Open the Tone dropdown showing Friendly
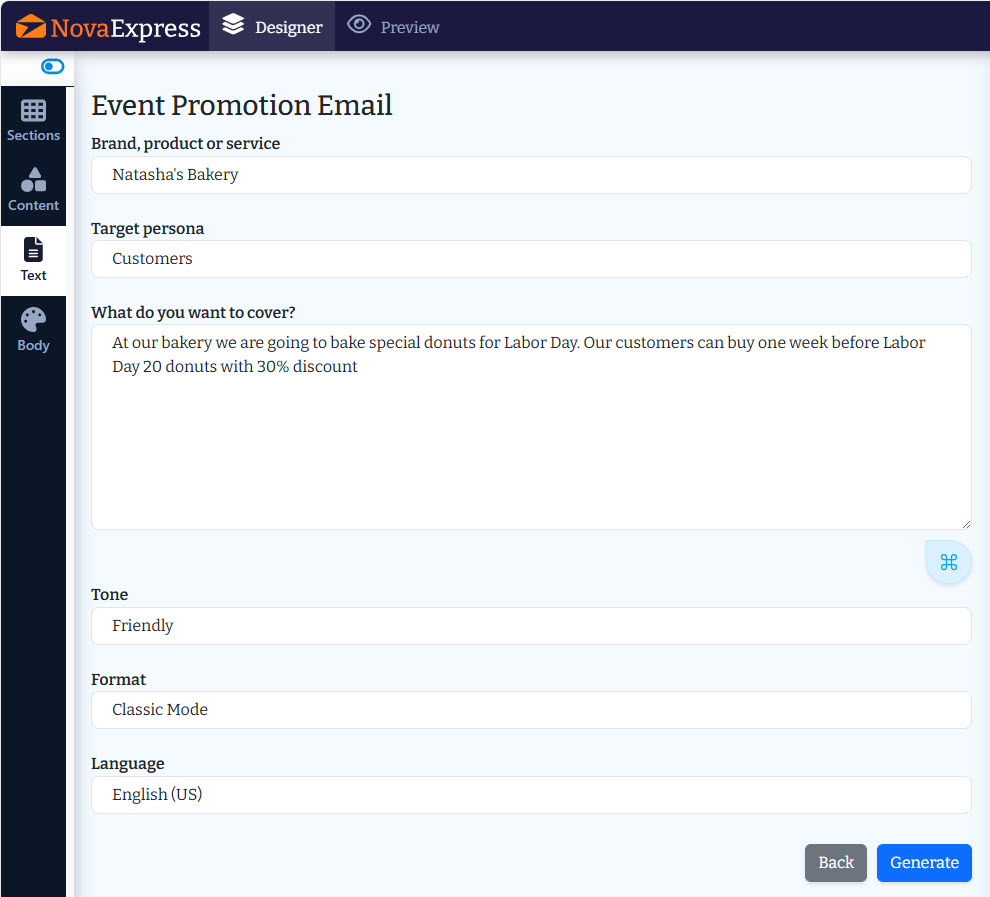 (x=531, y=626)
